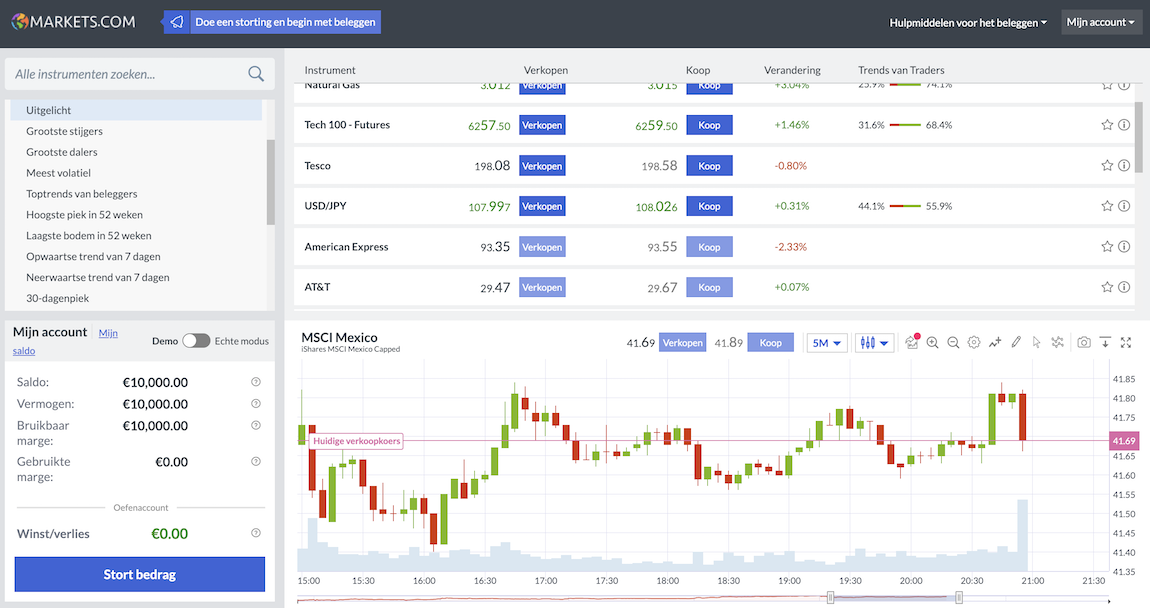Screen dimensions: 1150x608
Task: Click Koop for Tesco
Action: coord(709,166)
